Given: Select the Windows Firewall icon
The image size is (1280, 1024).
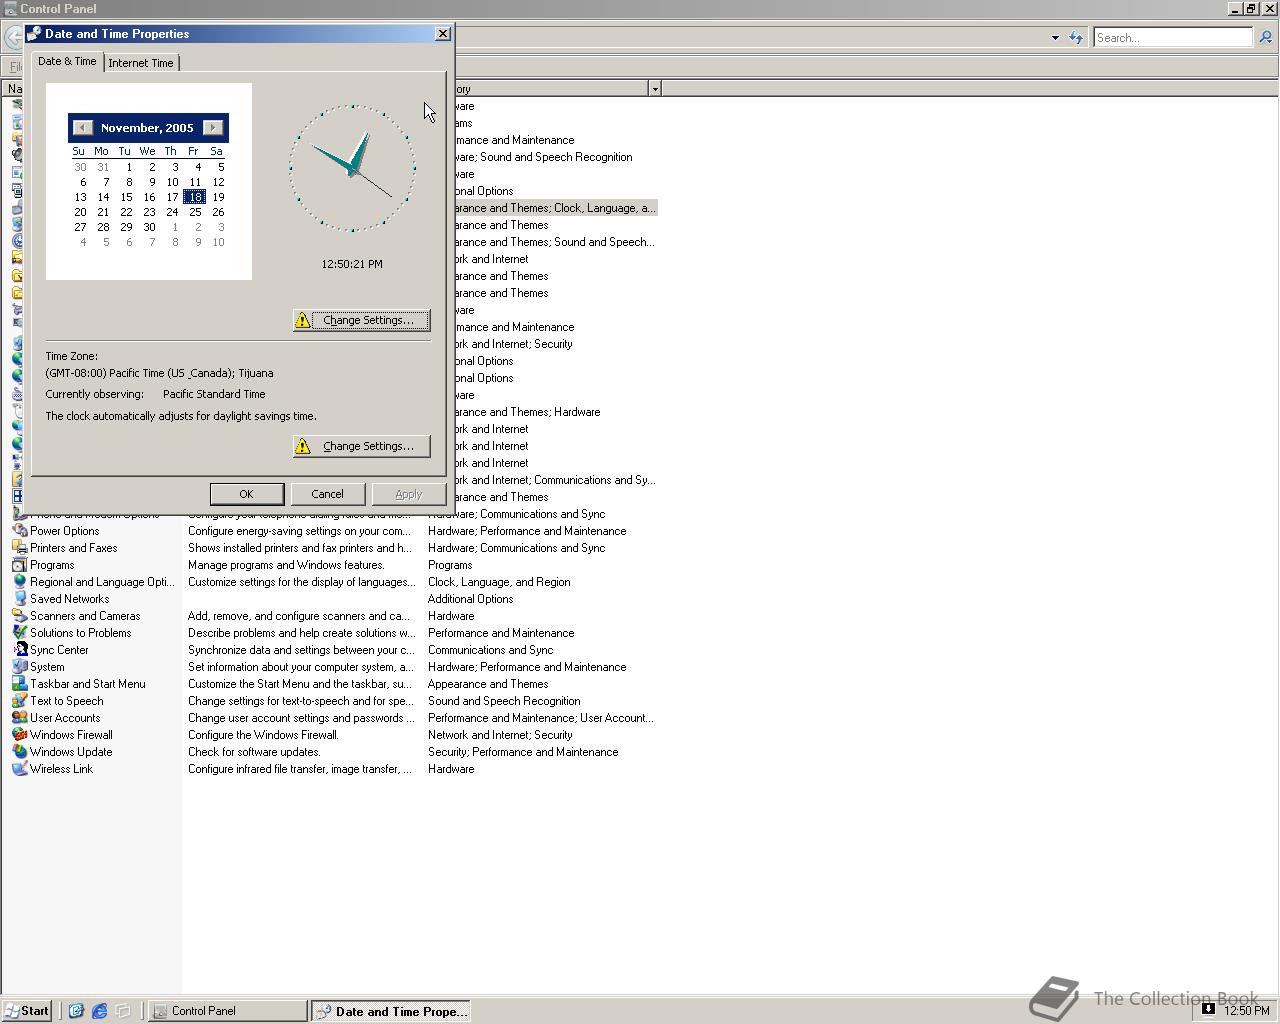Looking at the screenshot, I should [19, 735].
